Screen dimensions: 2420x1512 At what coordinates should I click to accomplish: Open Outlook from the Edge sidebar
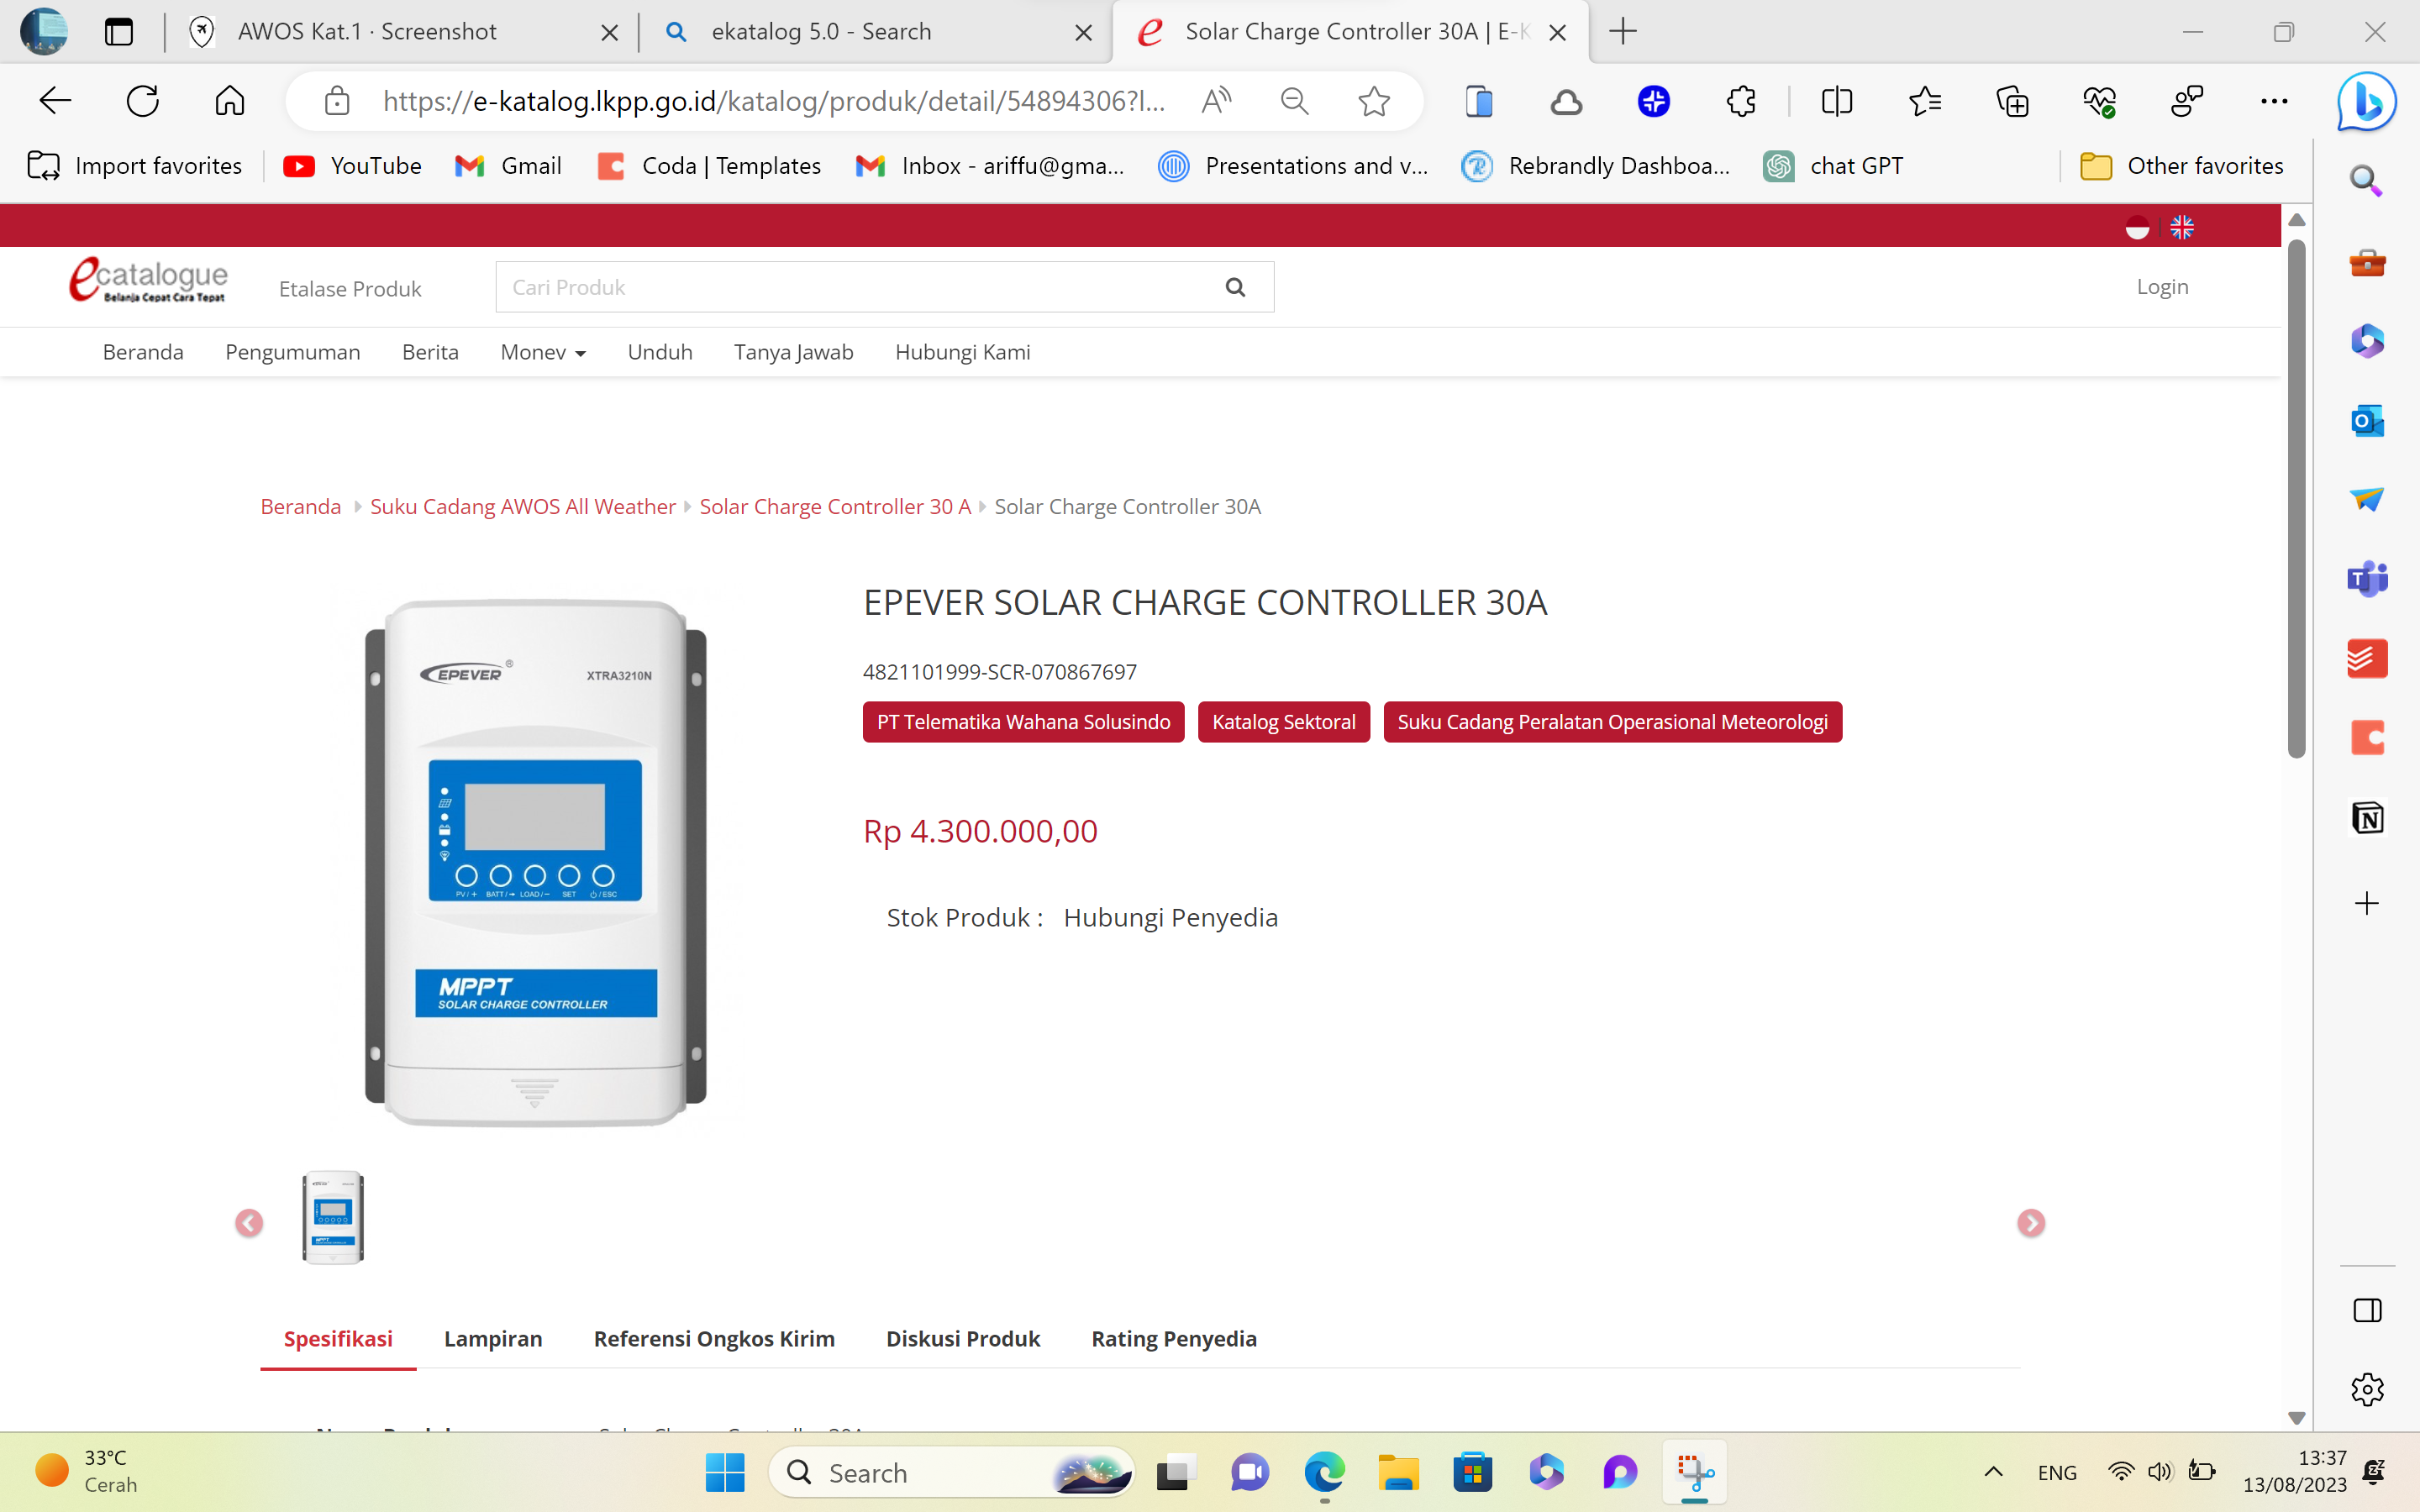pyautogui.click(x=2366, y=420)
